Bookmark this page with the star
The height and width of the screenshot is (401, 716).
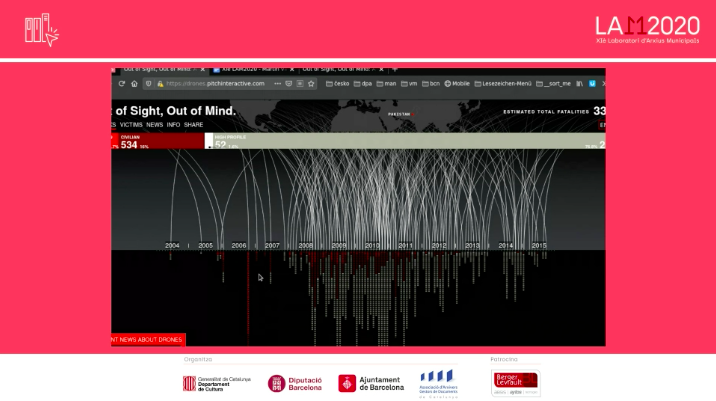click(311, 84)
